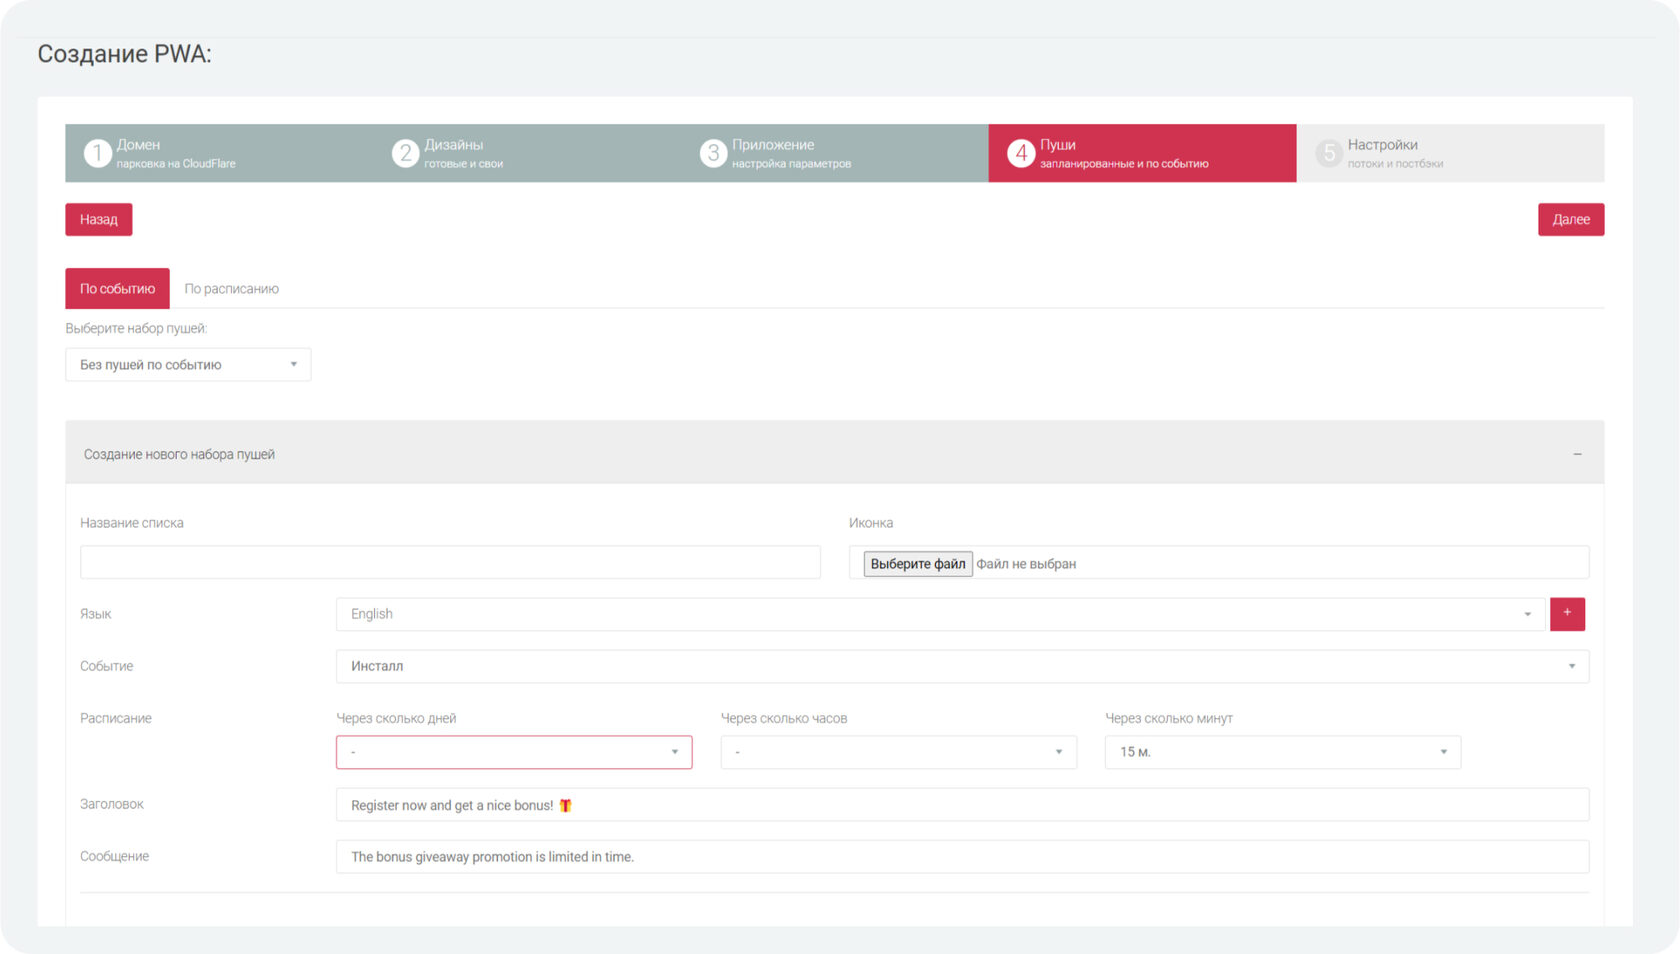
Task: Click the step 4 Пуши number icon
Action: (x=1020, y=153)
